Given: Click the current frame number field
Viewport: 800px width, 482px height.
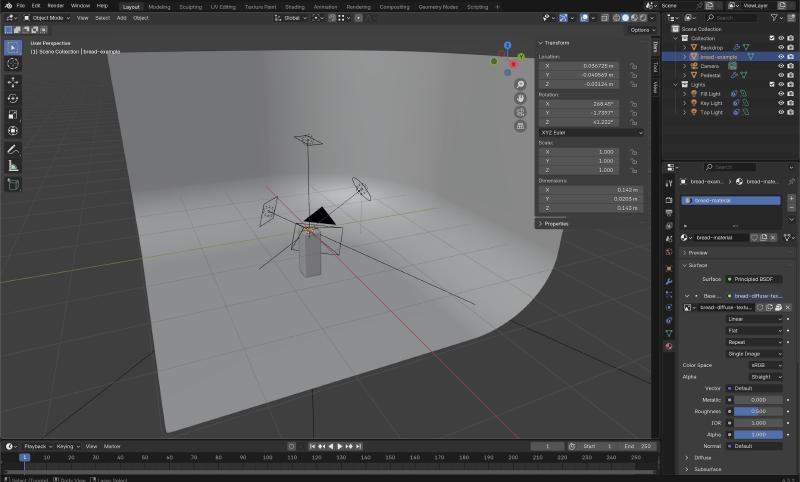Looking at the screenshot, I should (547, 446).
